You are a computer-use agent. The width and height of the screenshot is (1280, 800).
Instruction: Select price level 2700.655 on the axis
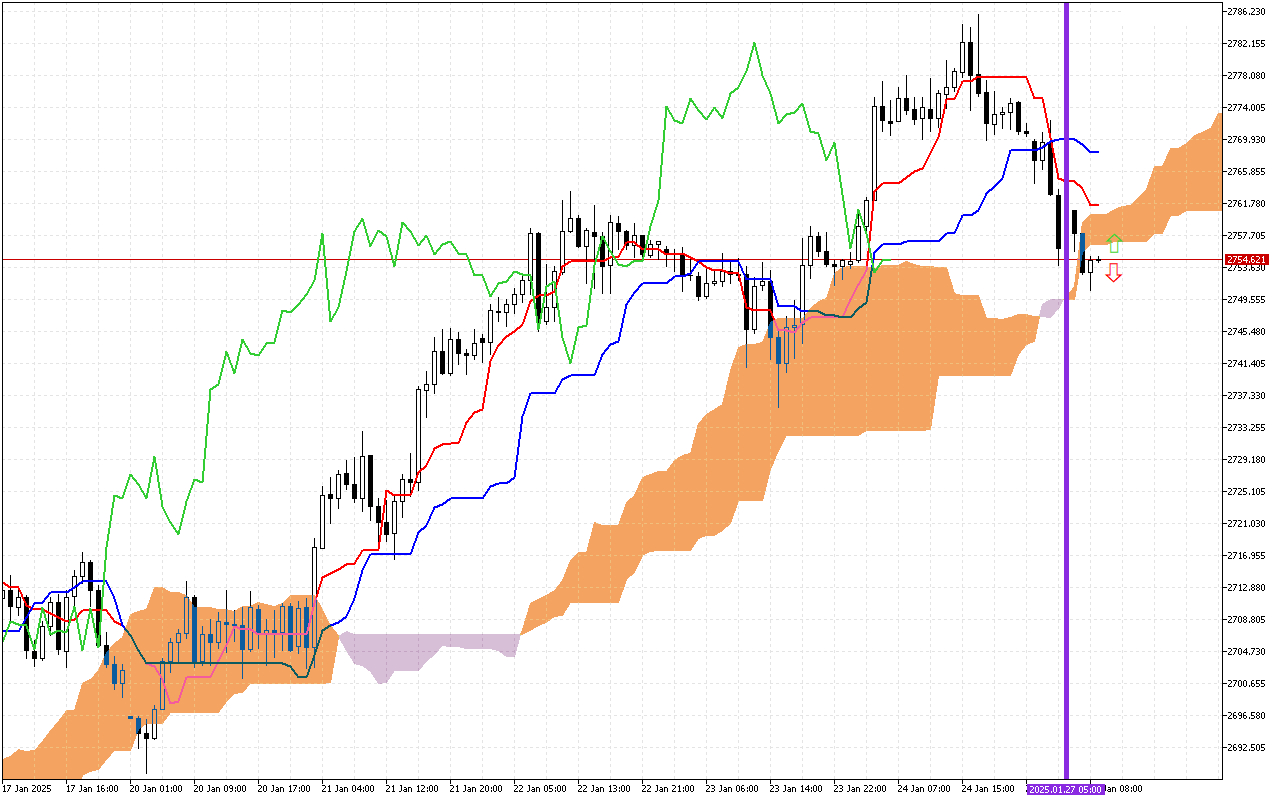[x=1245, y=684]
